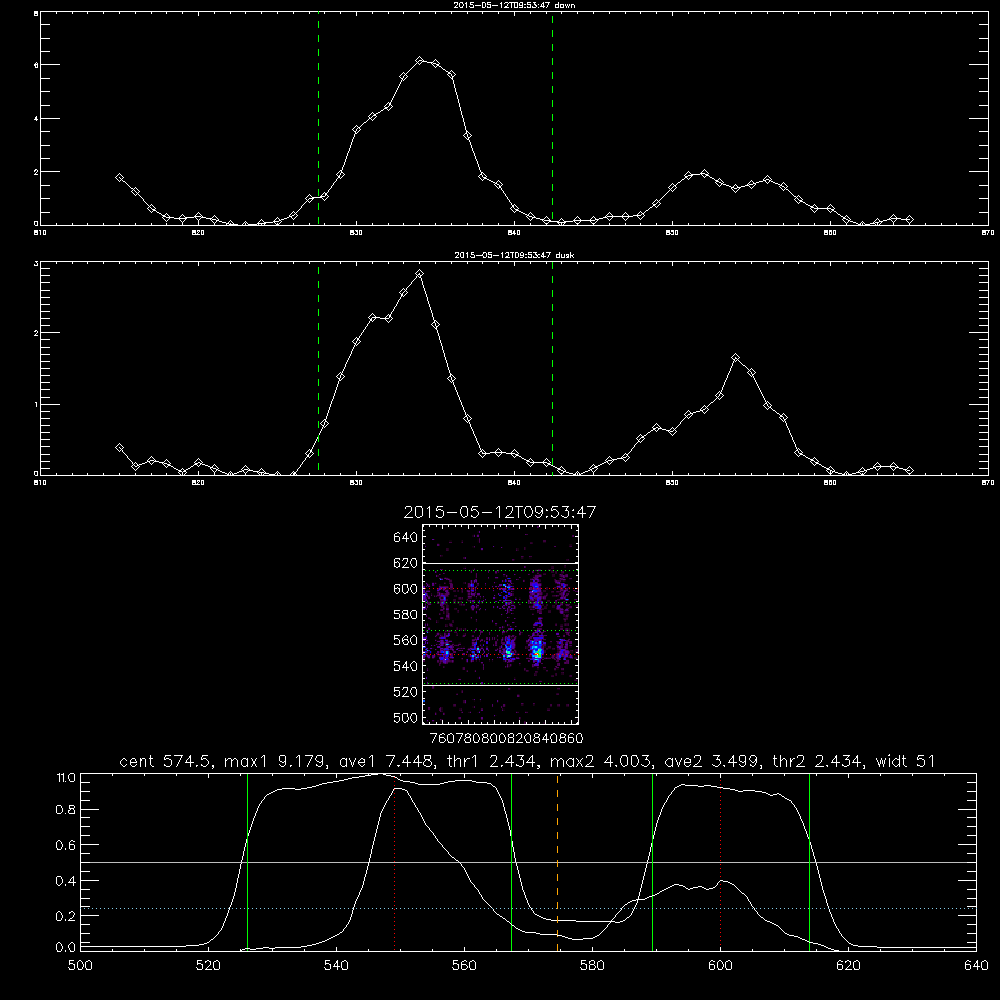Click the "max2 4.003" statistic text
The width and height of the screenshot is (1000, 1000).
pyautogui.click(x=599, y=761)
